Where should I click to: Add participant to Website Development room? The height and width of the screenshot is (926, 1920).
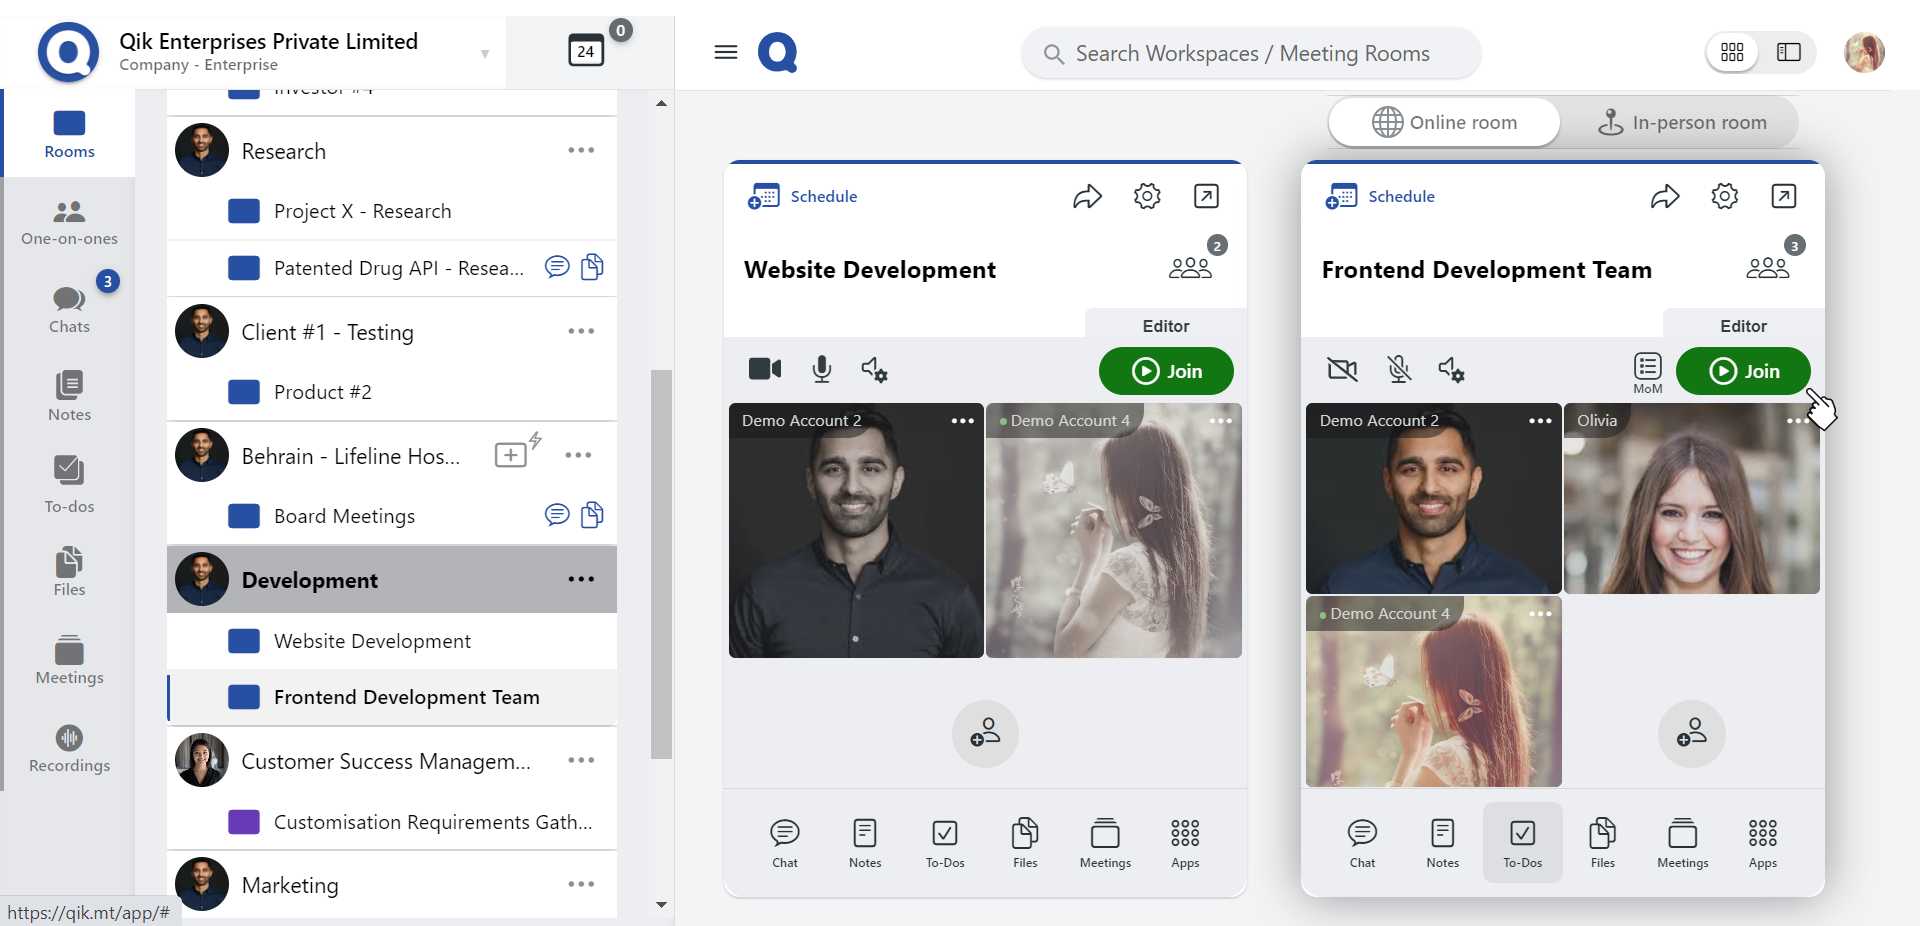[985, 734]
